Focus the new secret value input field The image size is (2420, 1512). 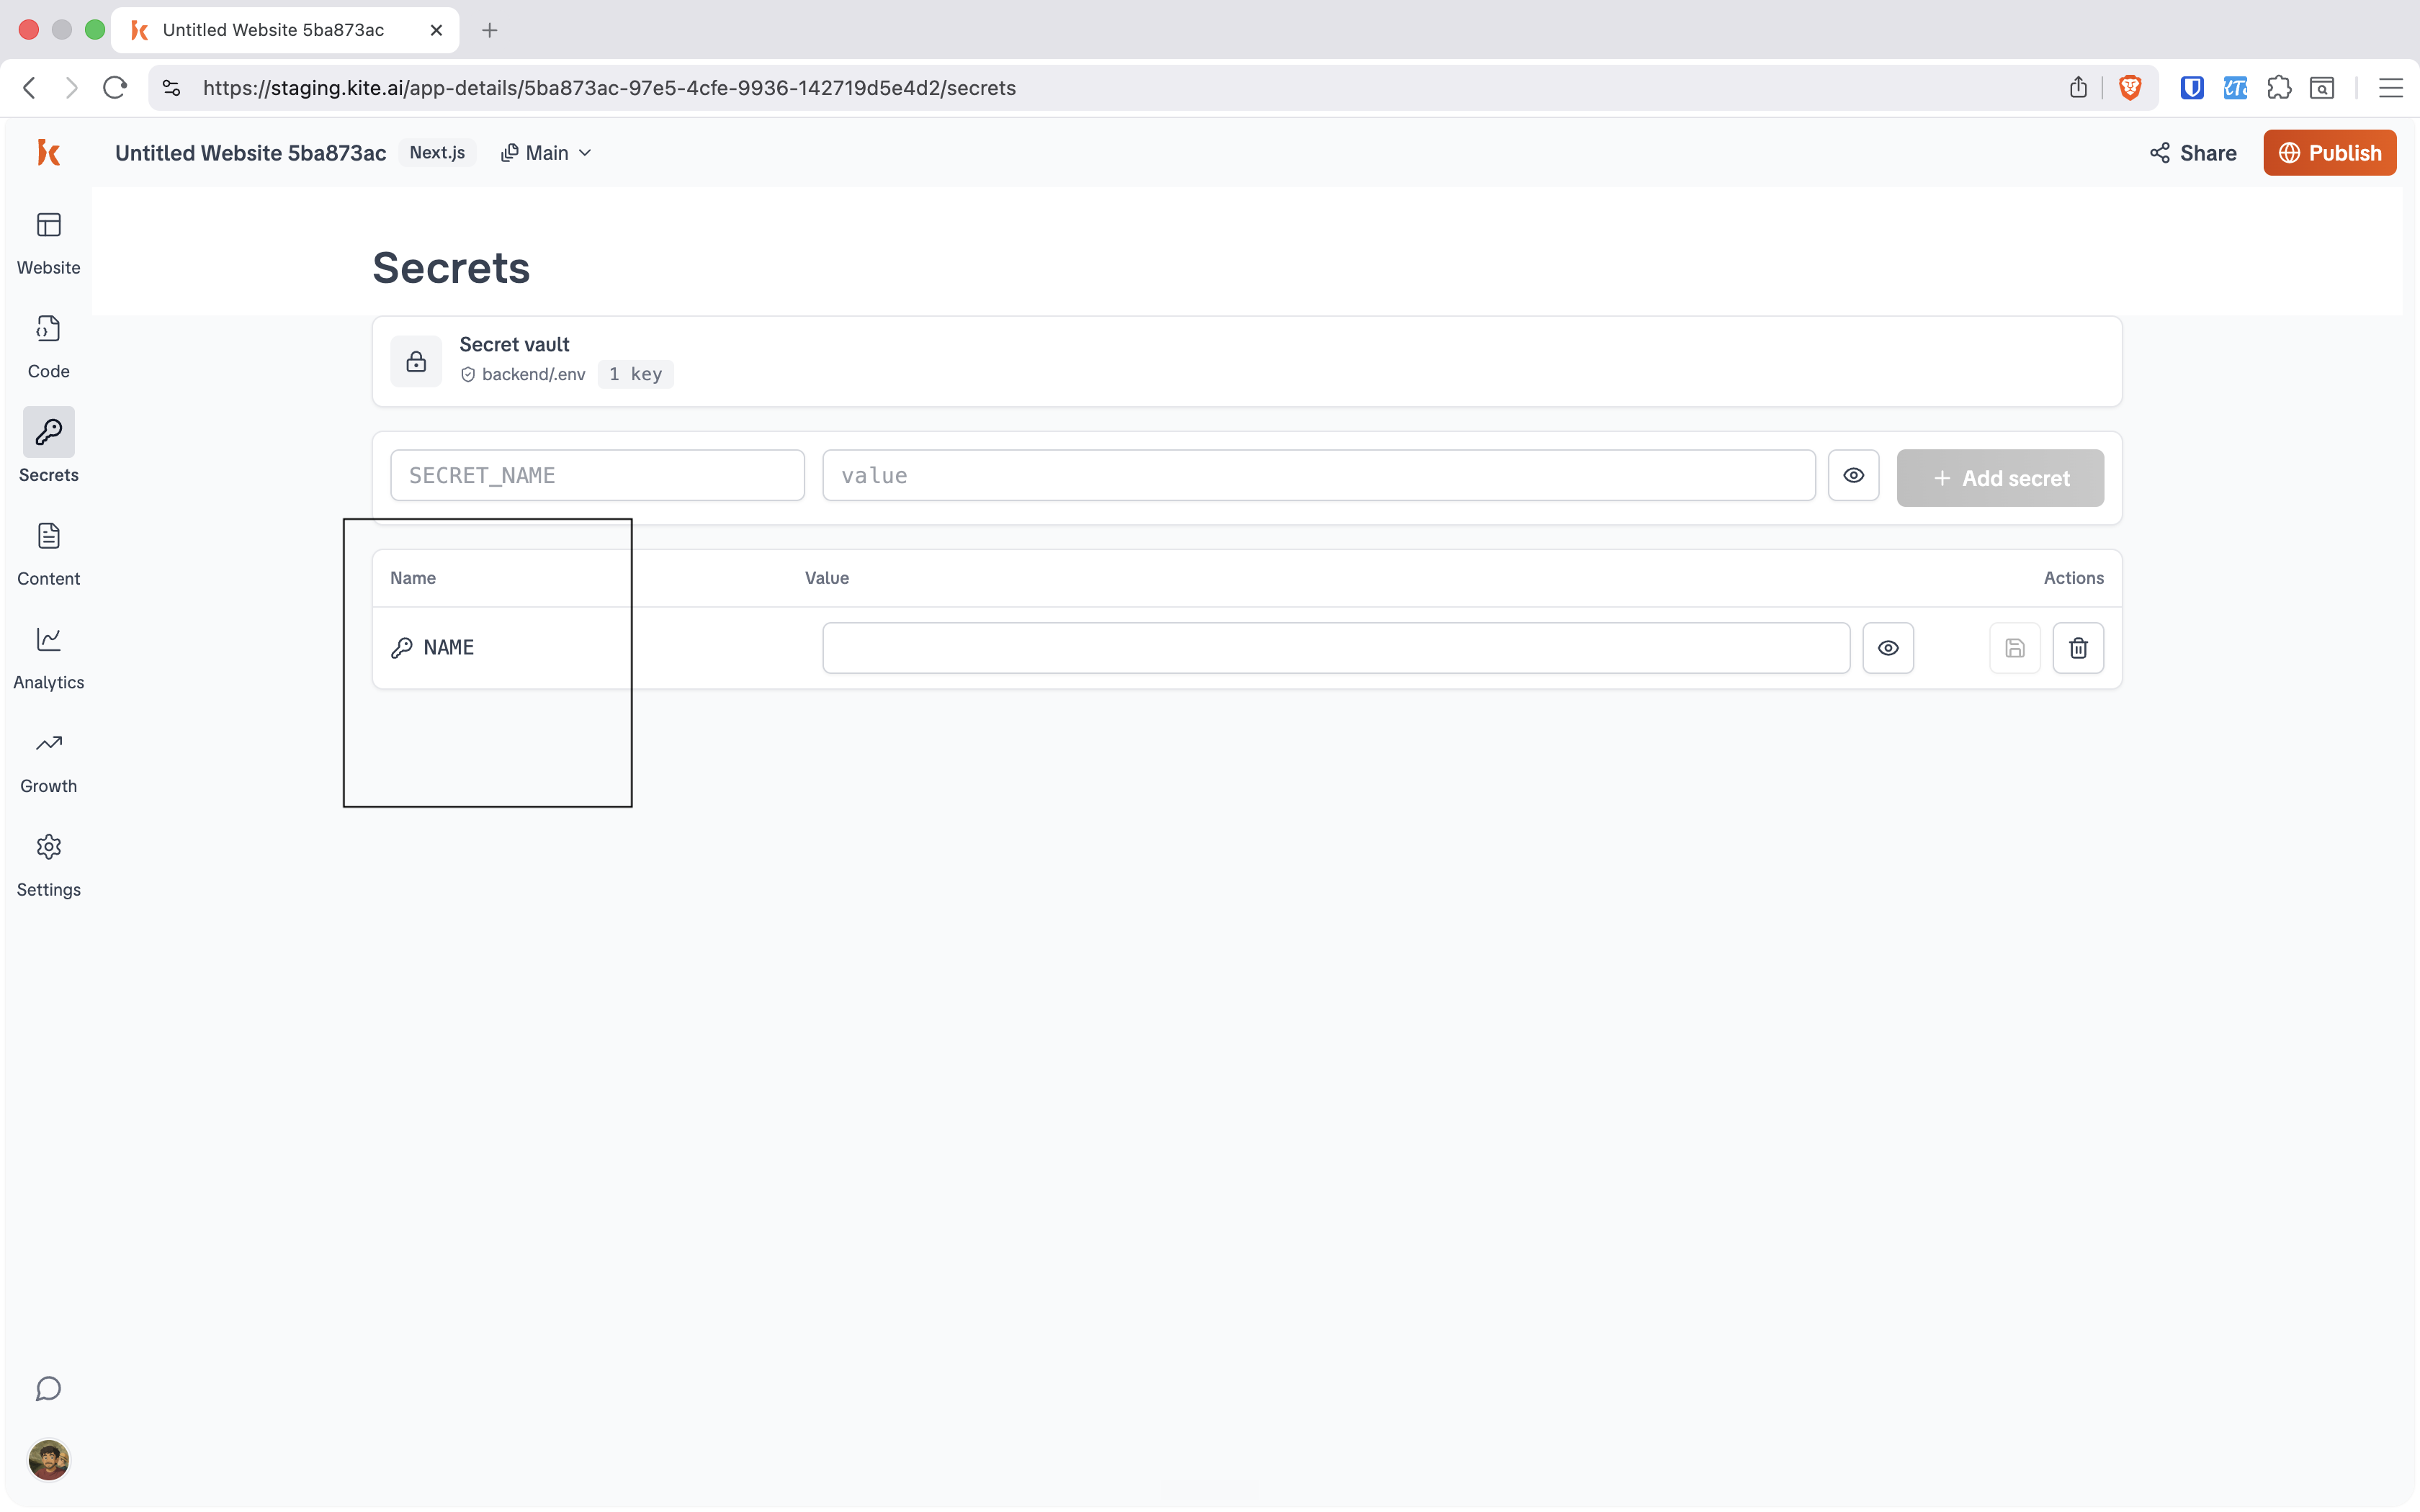point(1318,475)
